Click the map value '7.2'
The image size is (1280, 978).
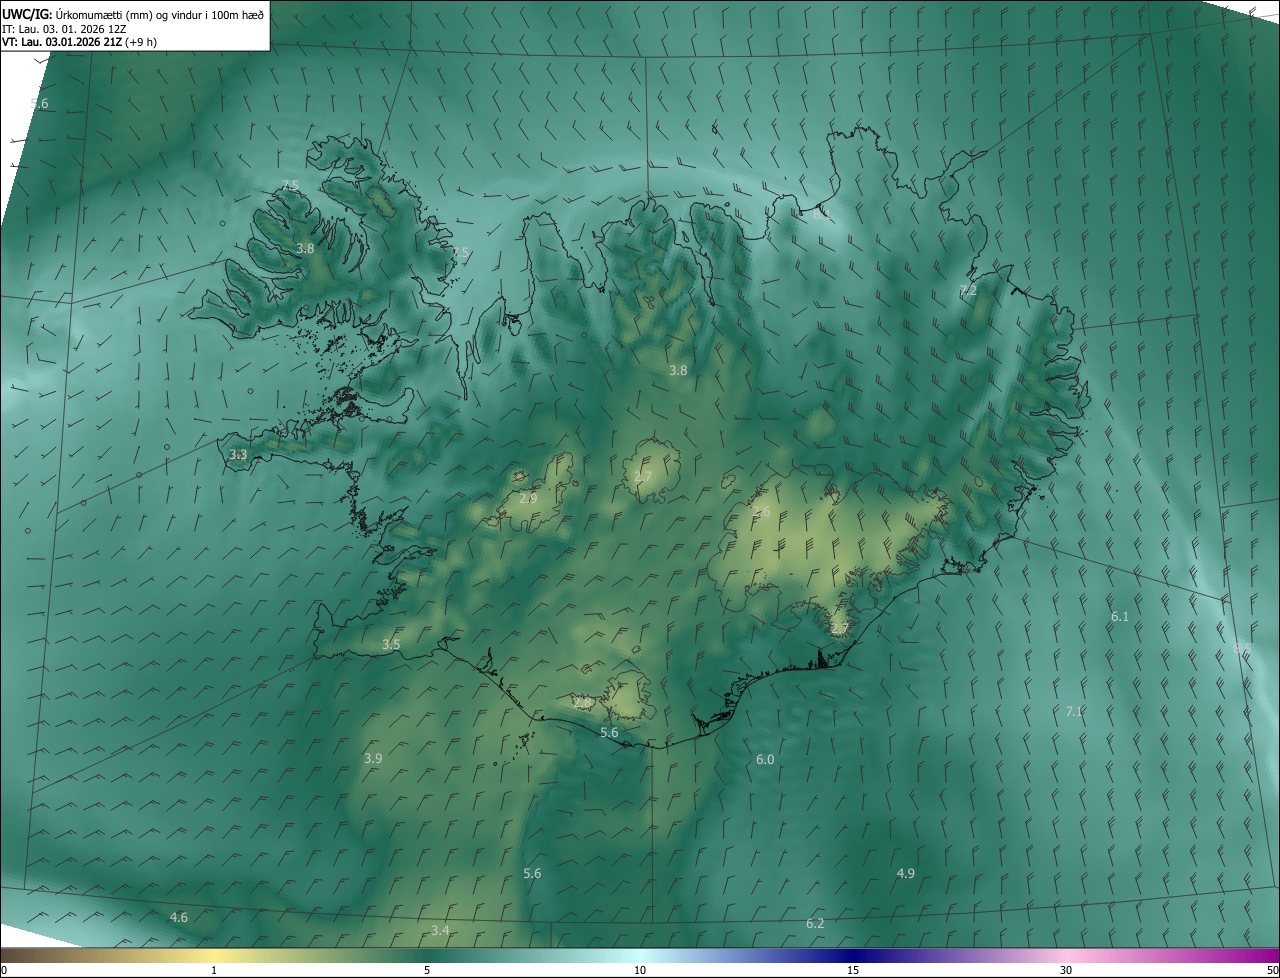click(968, 291)
